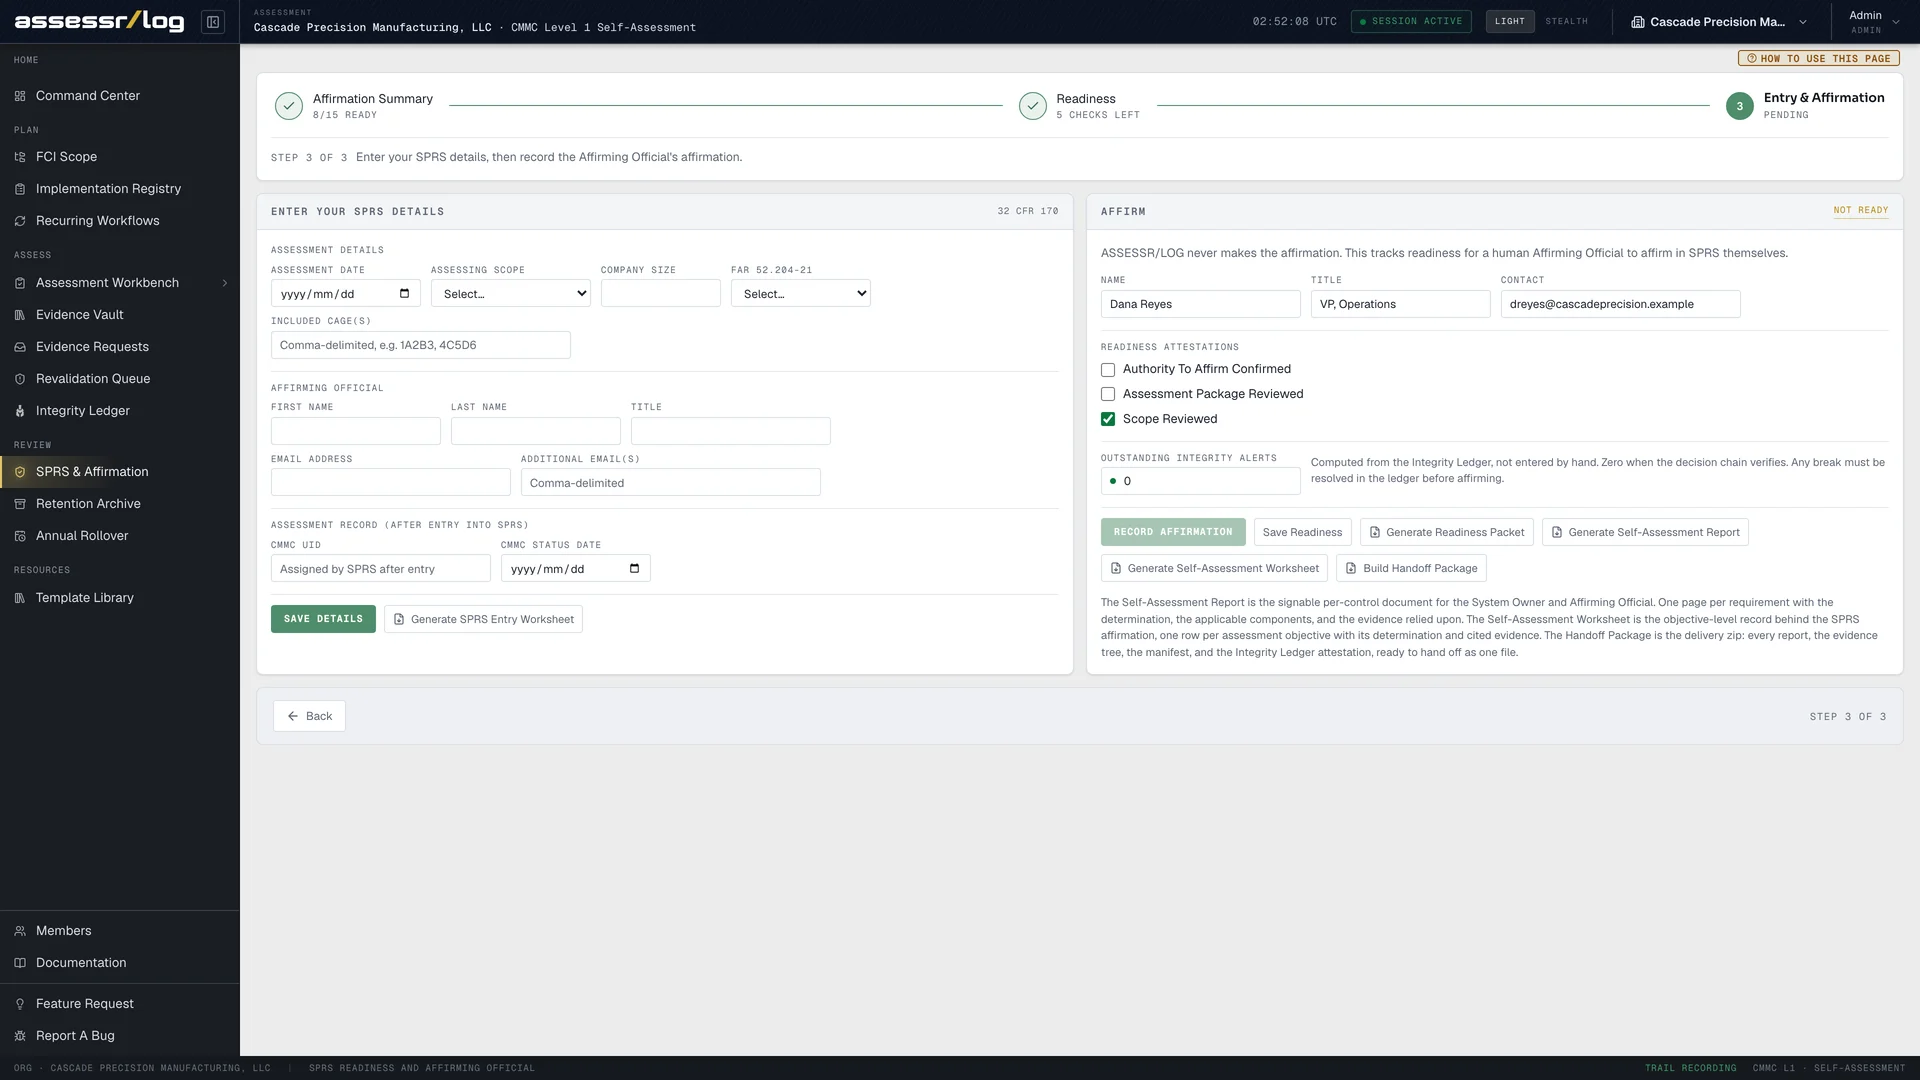
Task: Click the Session Active status badge
Action: [1411, 21]
